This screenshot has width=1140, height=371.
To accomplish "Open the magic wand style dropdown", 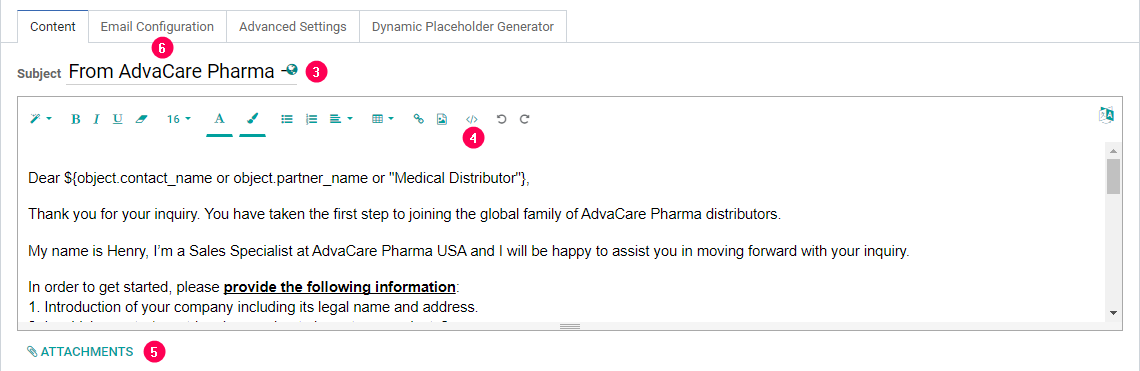I will coord(40,119).
